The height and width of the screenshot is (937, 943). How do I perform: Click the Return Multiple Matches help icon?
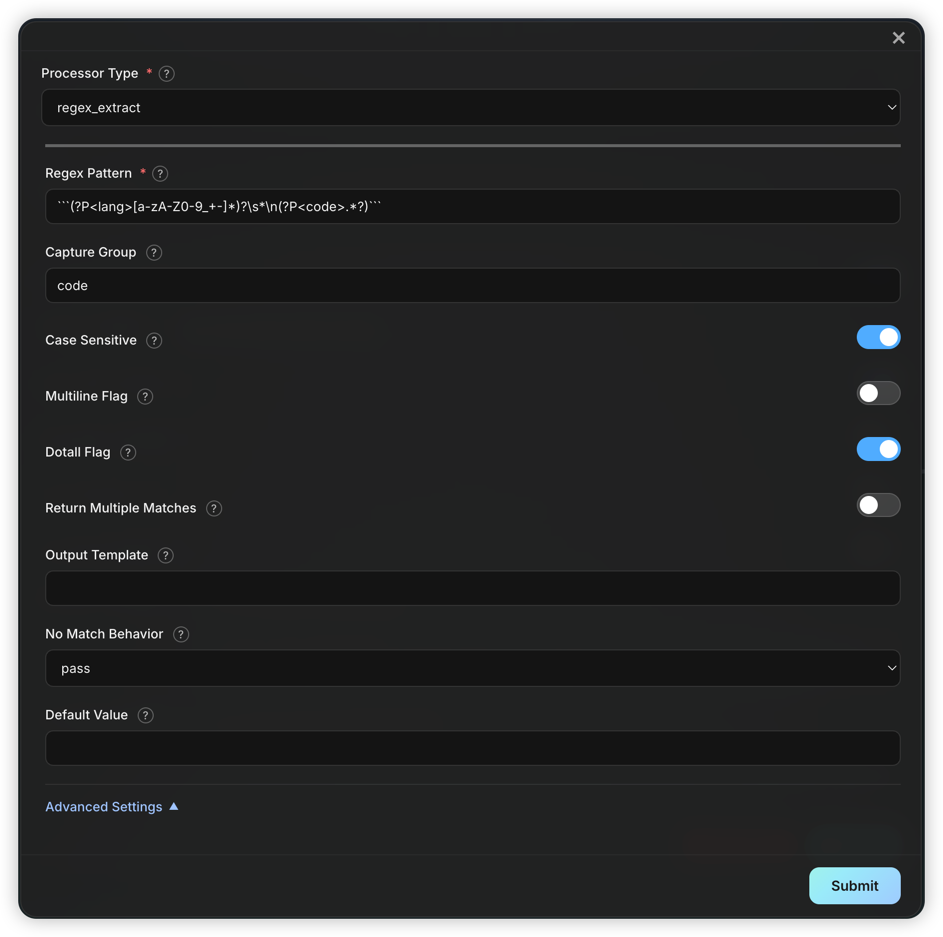click(213, 508)
